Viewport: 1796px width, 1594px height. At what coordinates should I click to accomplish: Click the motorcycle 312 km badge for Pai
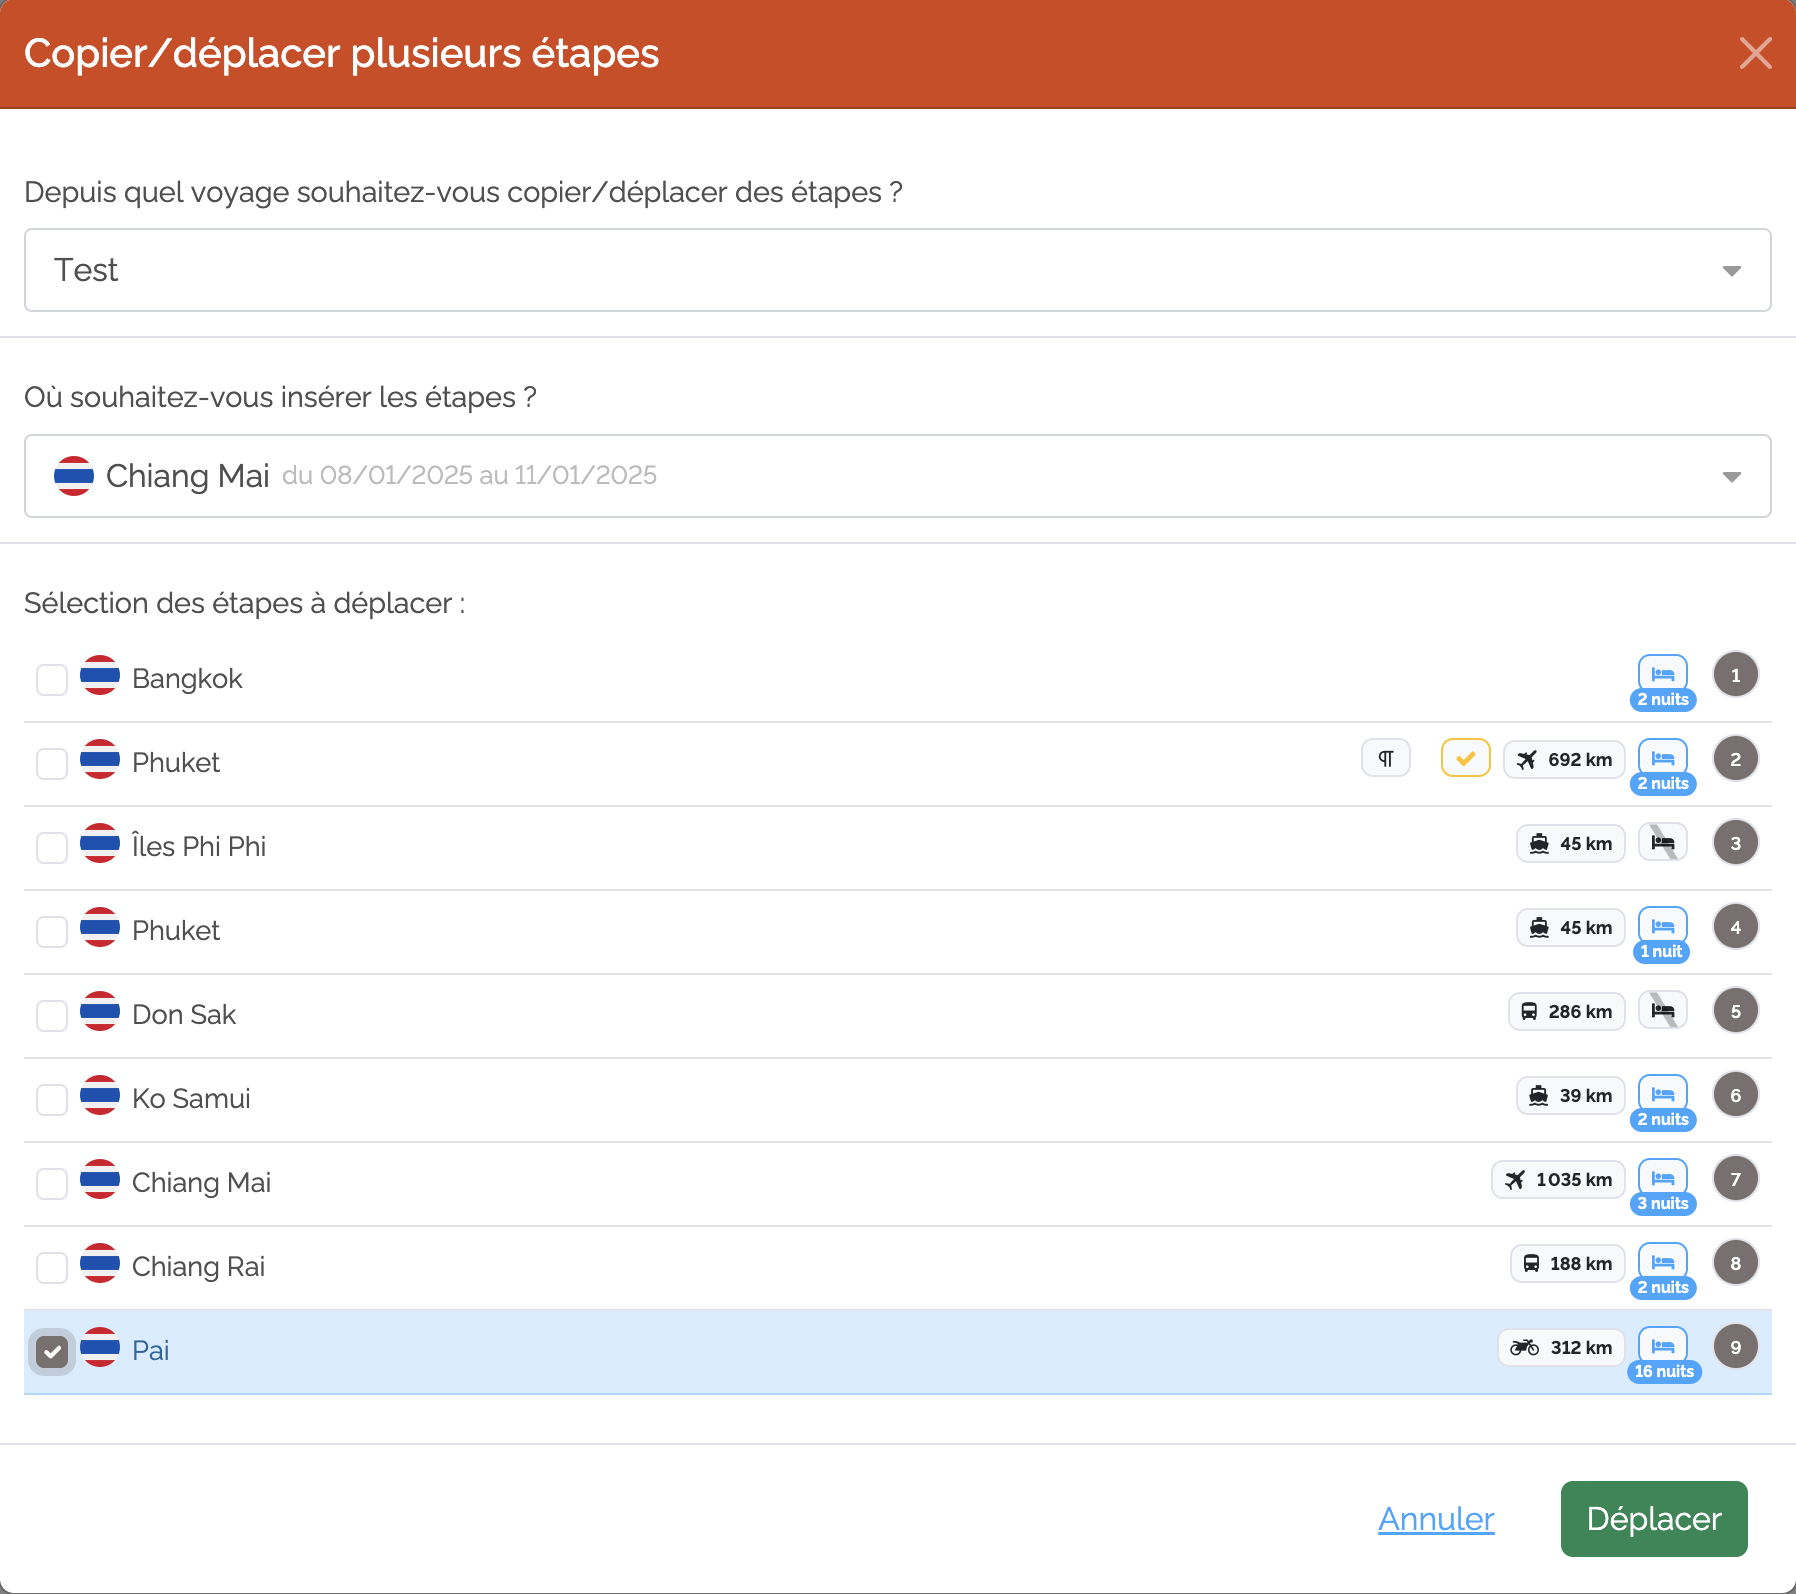pos(1562,1347)
